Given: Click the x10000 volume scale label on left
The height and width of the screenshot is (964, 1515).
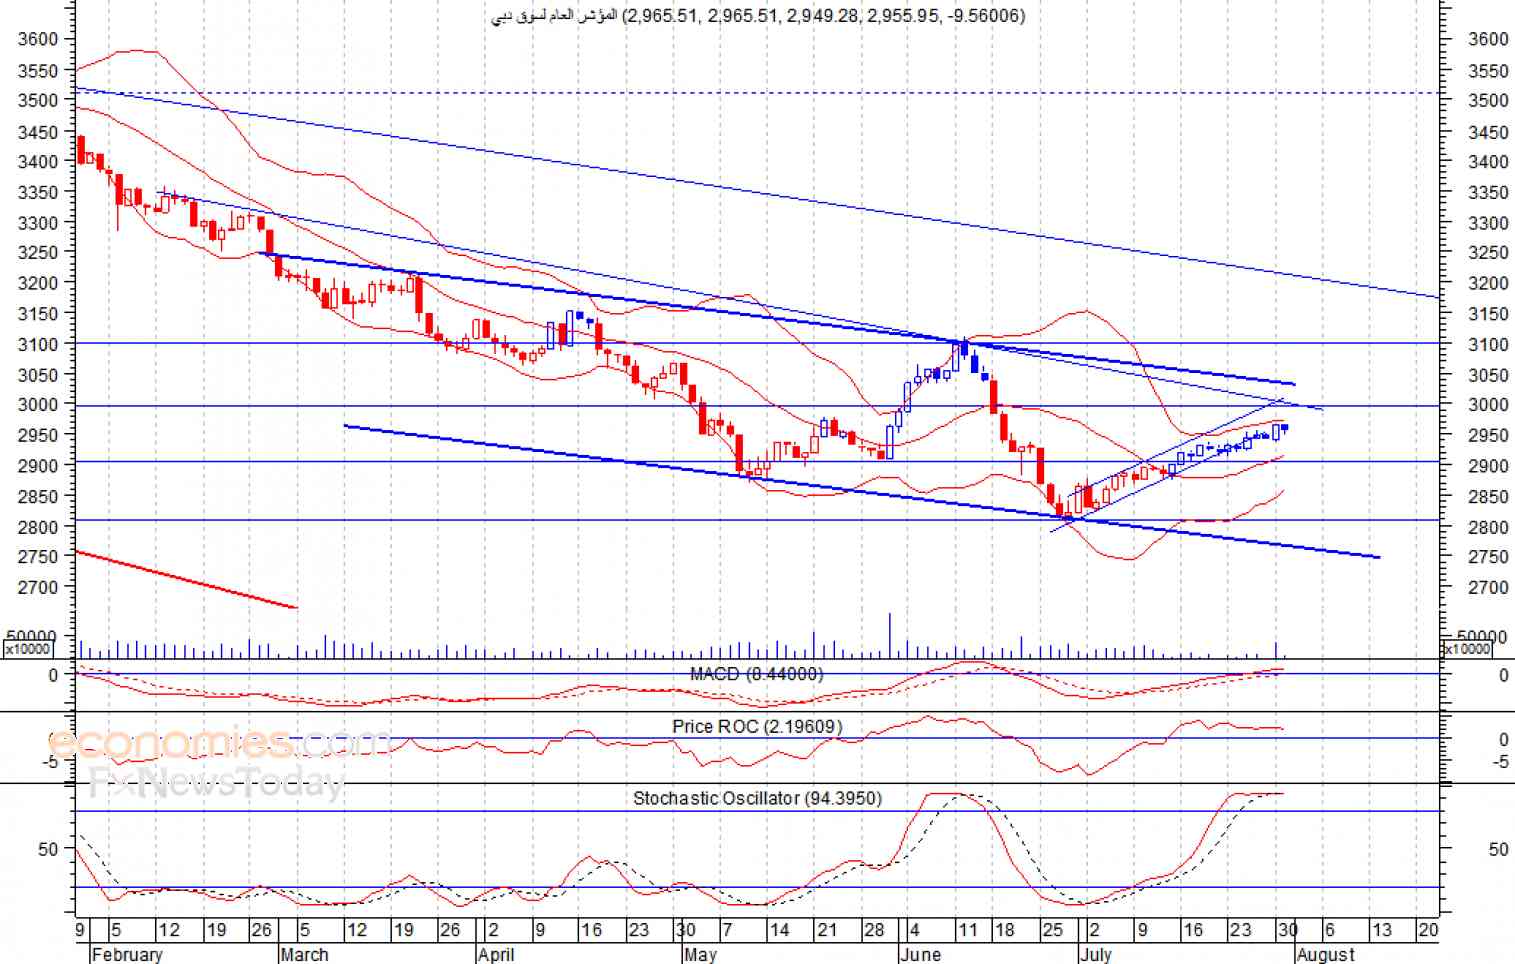Looking at the screenshot, I should 28,649.
